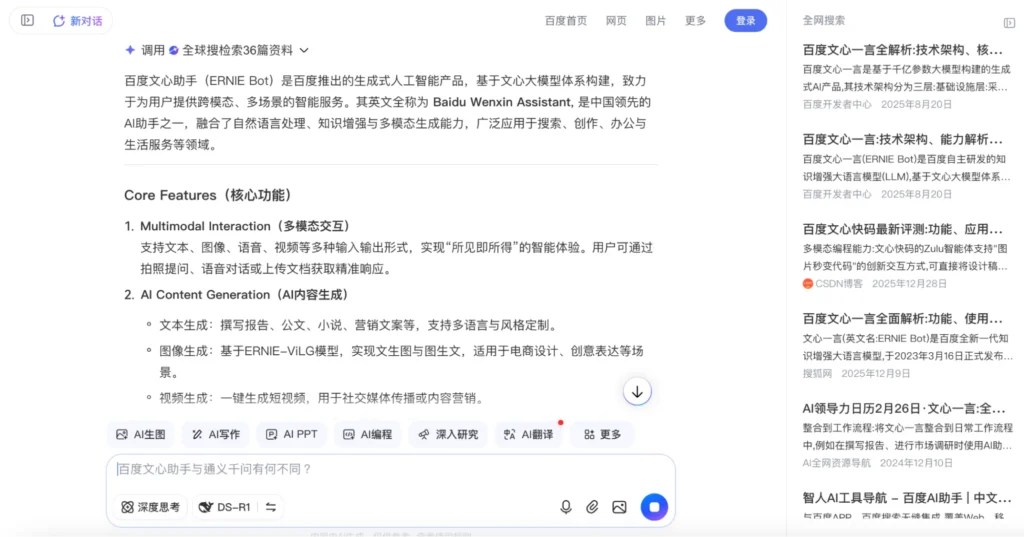Click the 文本生成 bullet line
This screenshot has height=537, width=1024.
360,325
